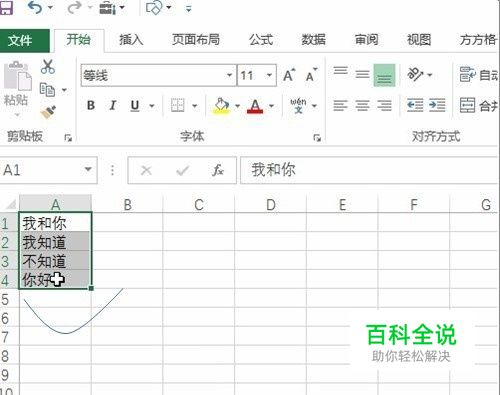The width and height of the screenshot is (500, 395).
Task: Click the Decrease Indent icon
Action: coord(415,105)
